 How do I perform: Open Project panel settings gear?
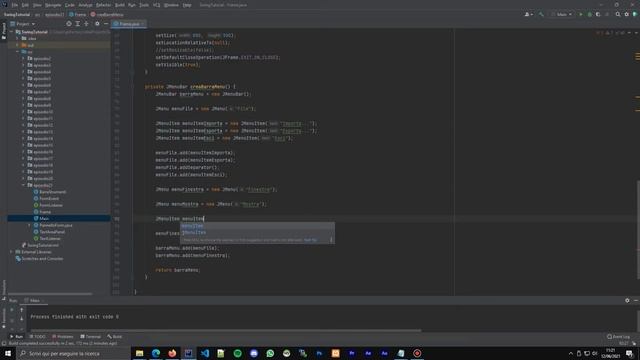97,24
